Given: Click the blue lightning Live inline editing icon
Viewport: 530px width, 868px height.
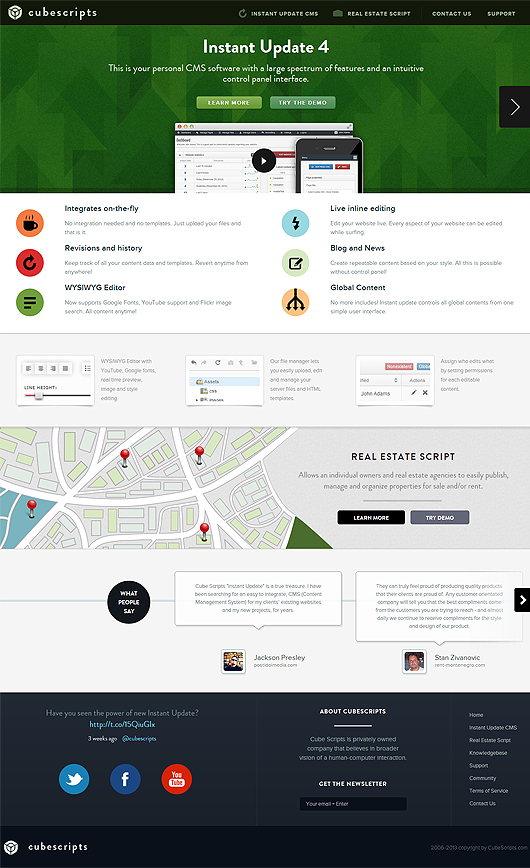Looking at the screenshot, I should 296,223.
